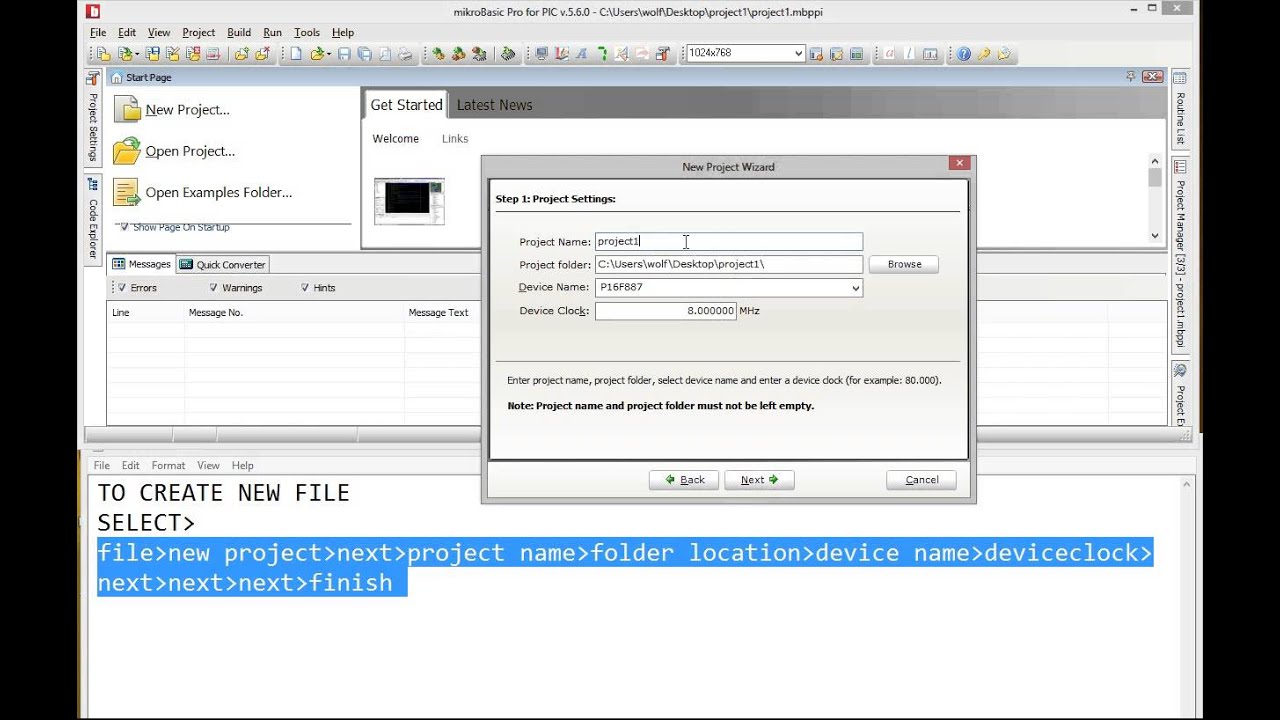Click the statistics chart toolbar icon
The image size is (1280, 720).
(x=931, y=54)
